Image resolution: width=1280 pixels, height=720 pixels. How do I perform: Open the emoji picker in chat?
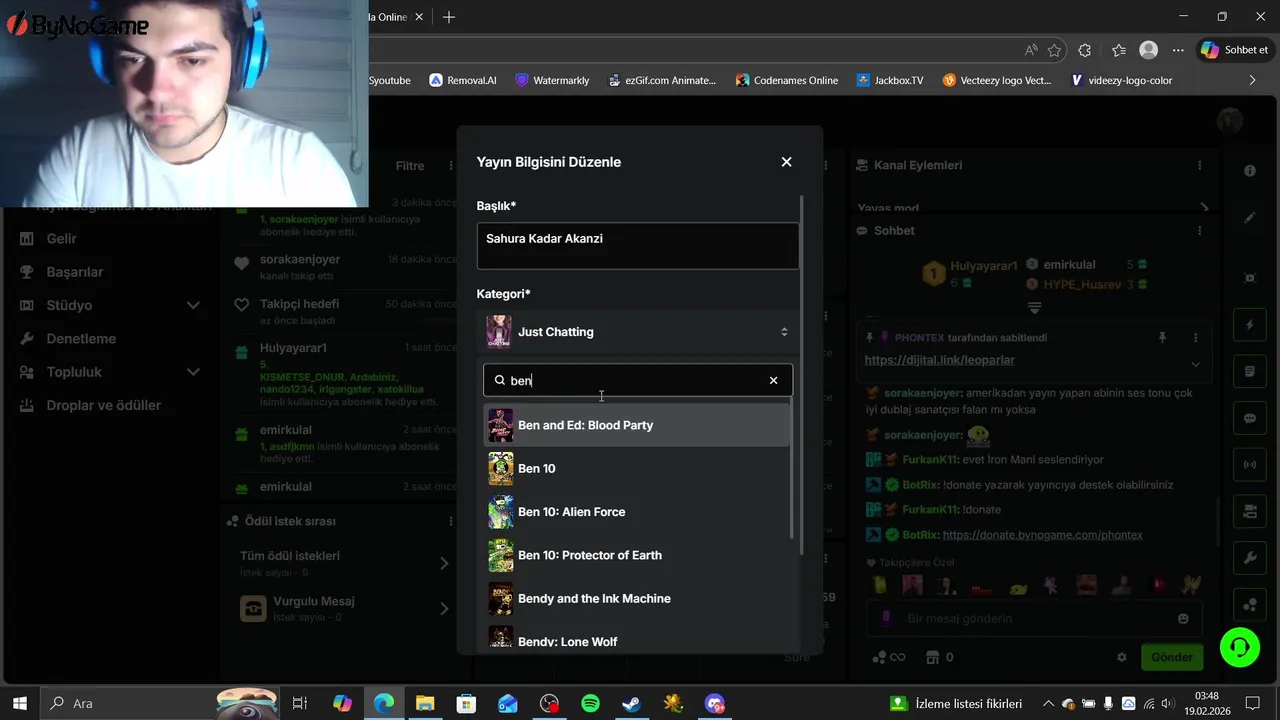tap(1184, 619)
